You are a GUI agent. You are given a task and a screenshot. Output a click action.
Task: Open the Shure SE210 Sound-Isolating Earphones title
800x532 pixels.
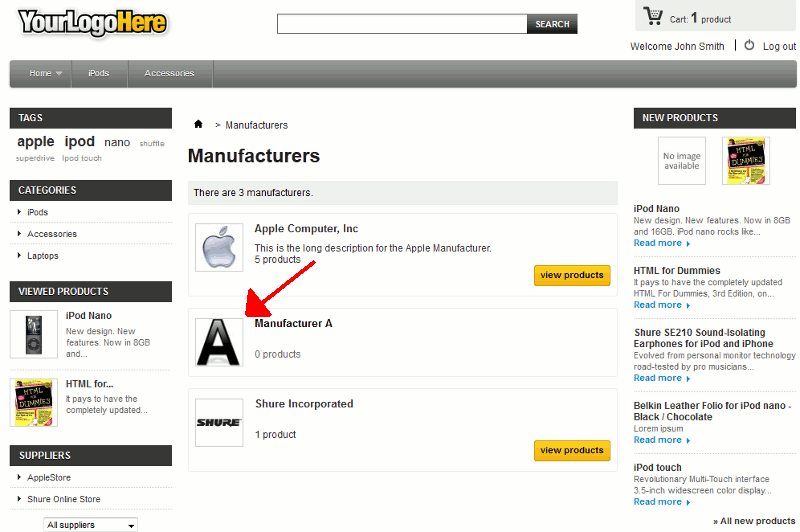click(704, 338)
